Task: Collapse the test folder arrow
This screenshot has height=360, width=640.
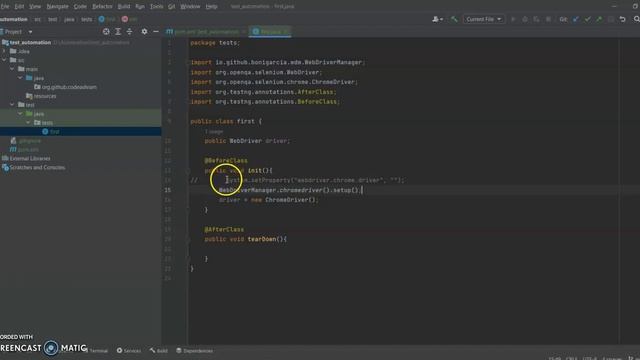Action: (12, 105)
